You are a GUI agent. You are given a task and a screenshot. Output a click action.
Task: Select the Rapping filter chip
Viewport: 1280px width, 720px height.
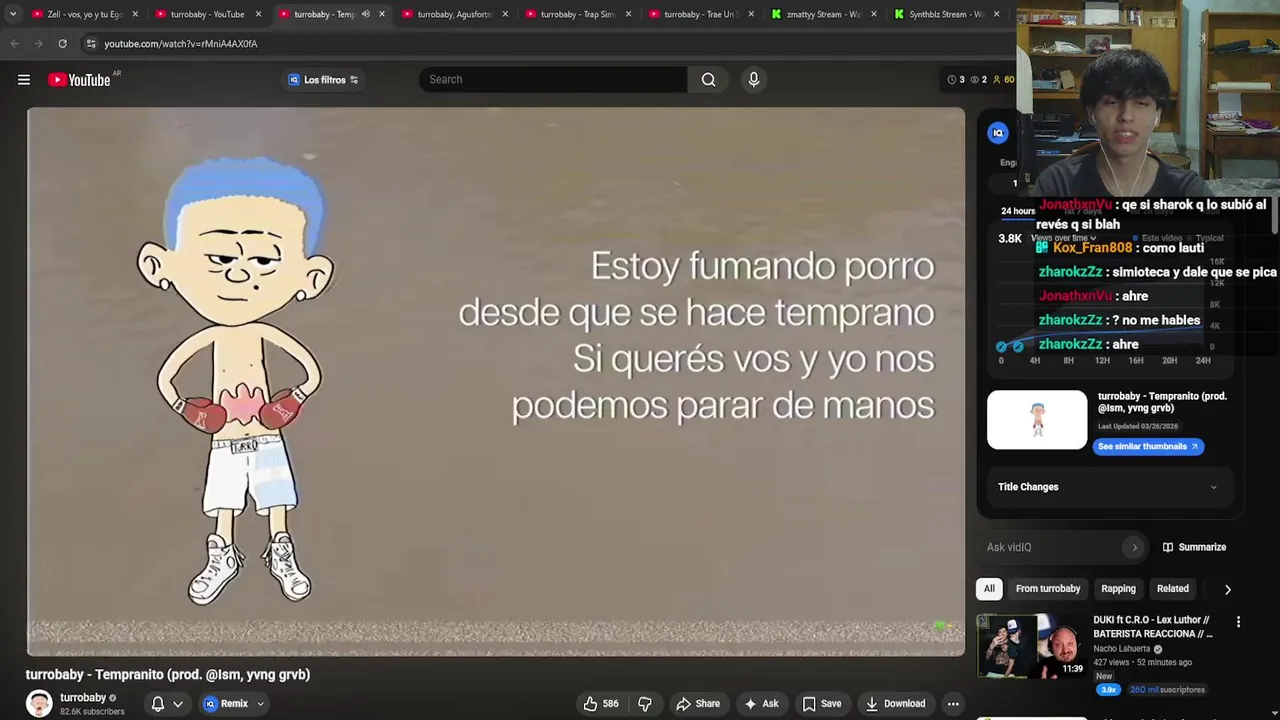[1118, 589]
